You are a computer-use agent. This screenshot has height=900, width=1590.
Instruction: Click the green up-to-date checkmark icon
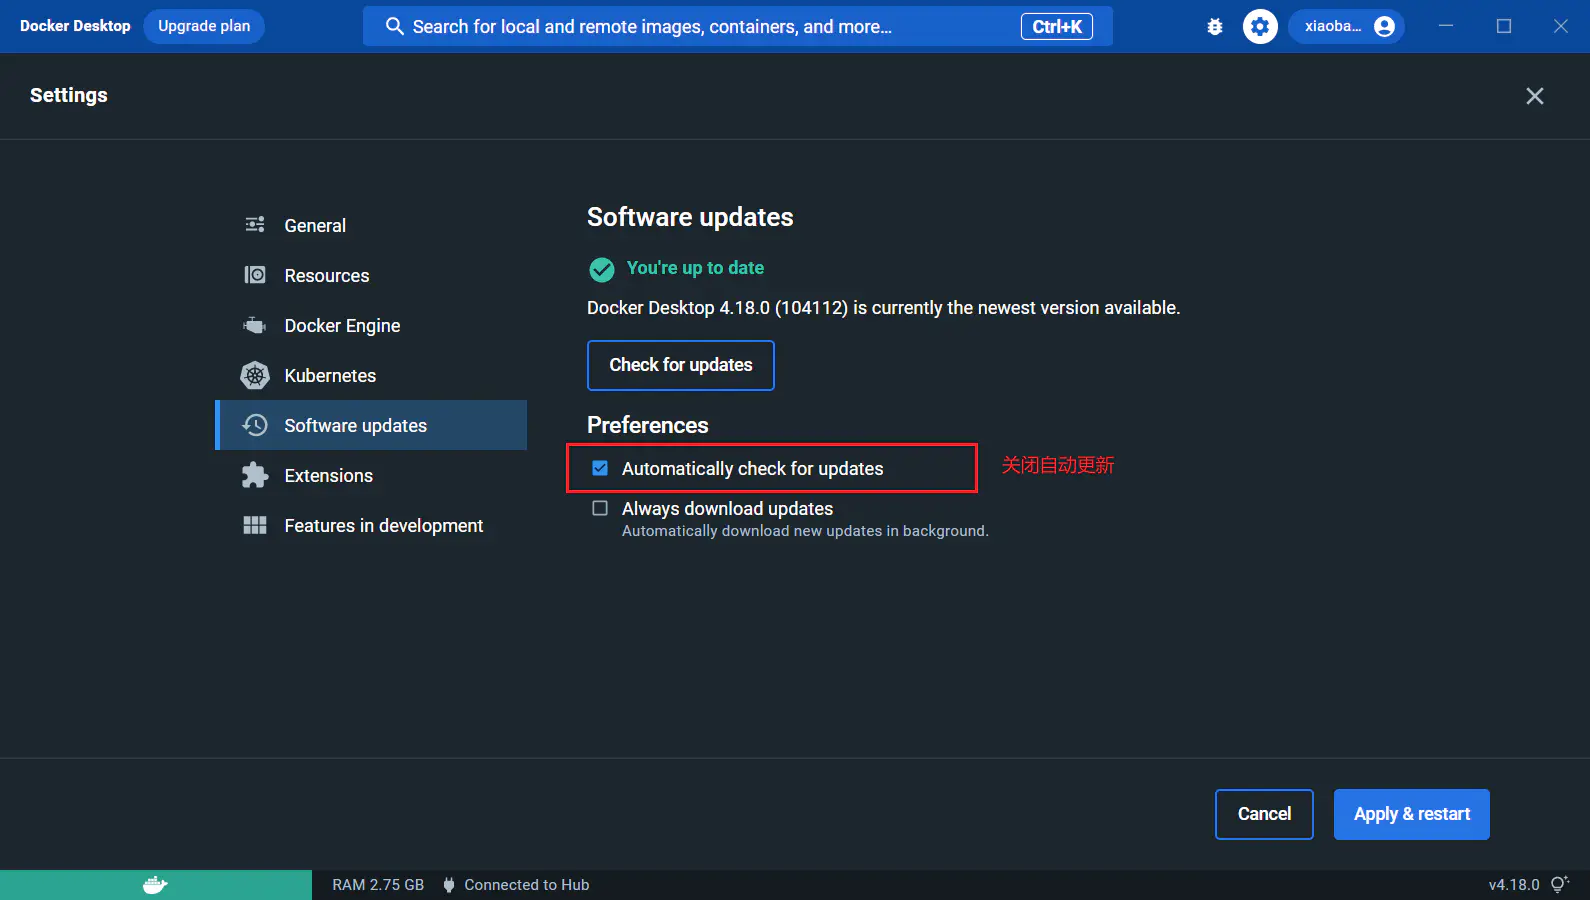tap(602, 269)
